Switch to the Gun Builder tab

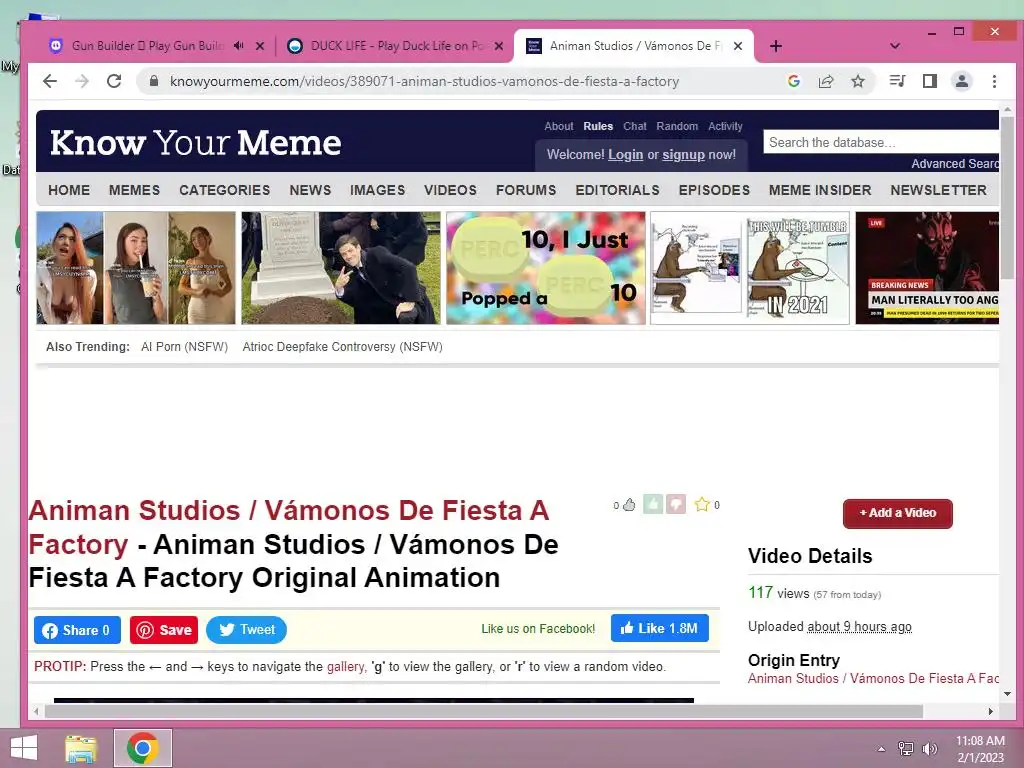(x=147, y=46)
